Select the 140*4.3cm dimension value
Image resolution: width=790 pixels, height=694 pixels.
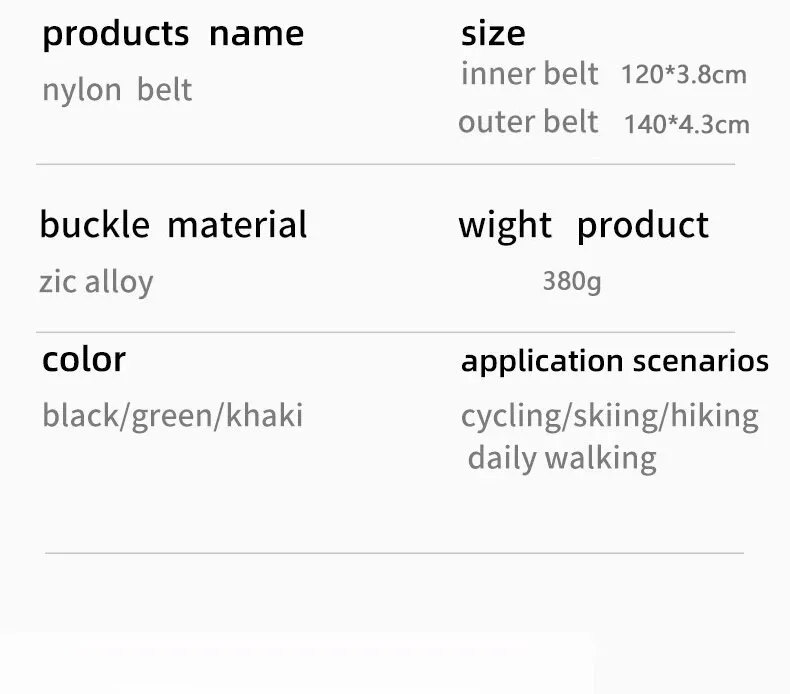pyautogui.click(x=686, y=124)
